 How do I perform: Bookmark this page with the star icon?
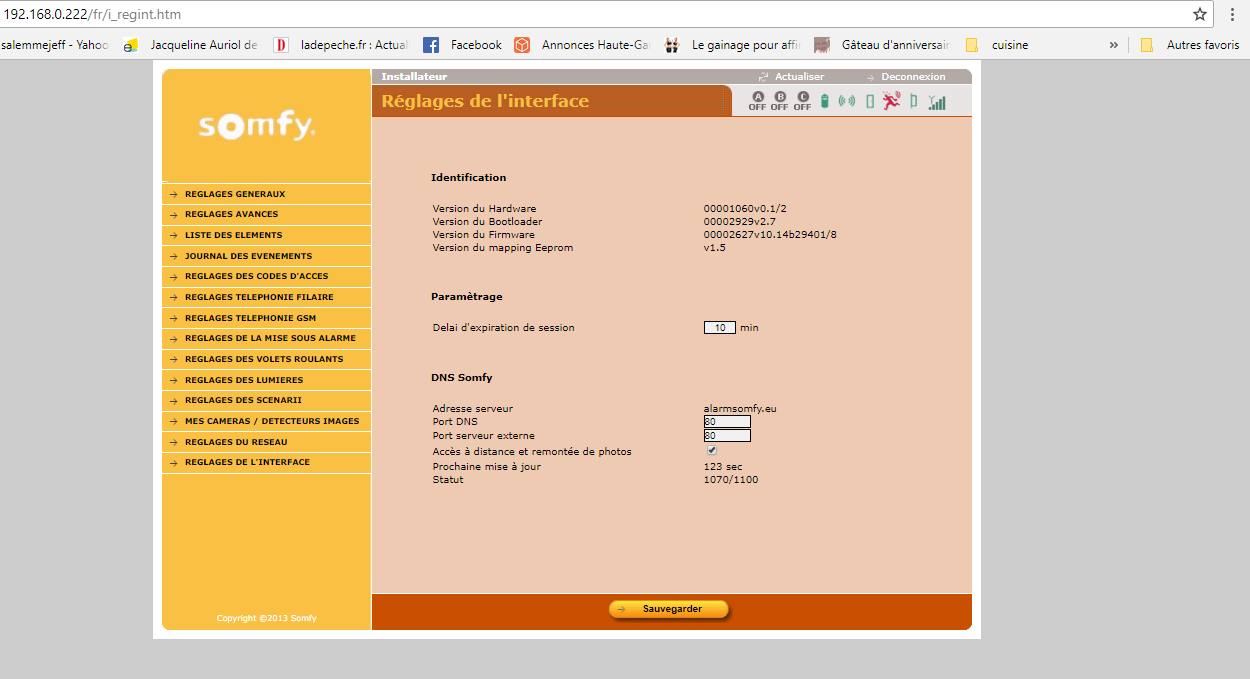click(x=1200, y=14)
